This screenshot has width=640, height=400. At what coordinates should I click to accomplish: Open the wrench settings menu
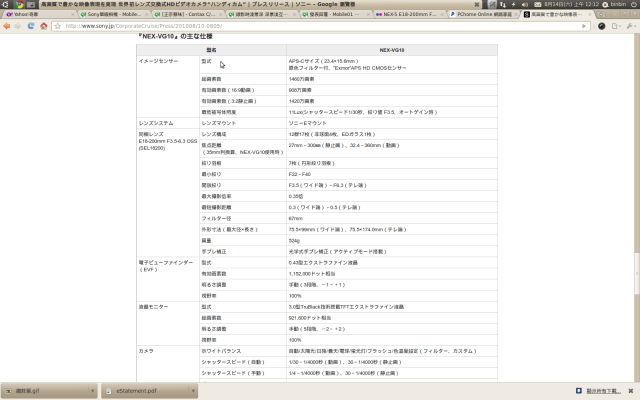tap(631, 26)
